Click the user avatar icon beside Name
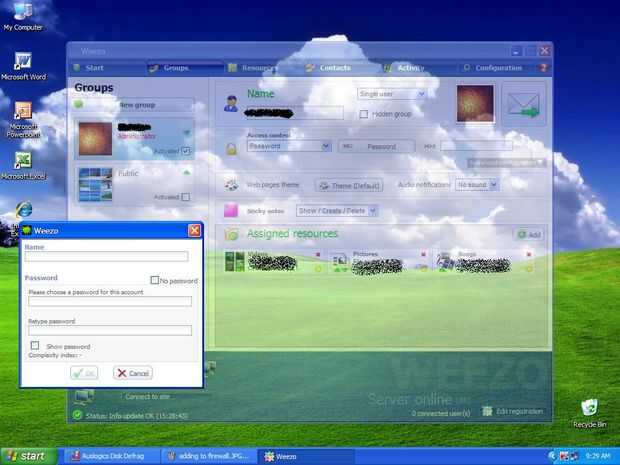Image resolution: width=620 pixels, height=465 pixels. (x=231, y=104)
